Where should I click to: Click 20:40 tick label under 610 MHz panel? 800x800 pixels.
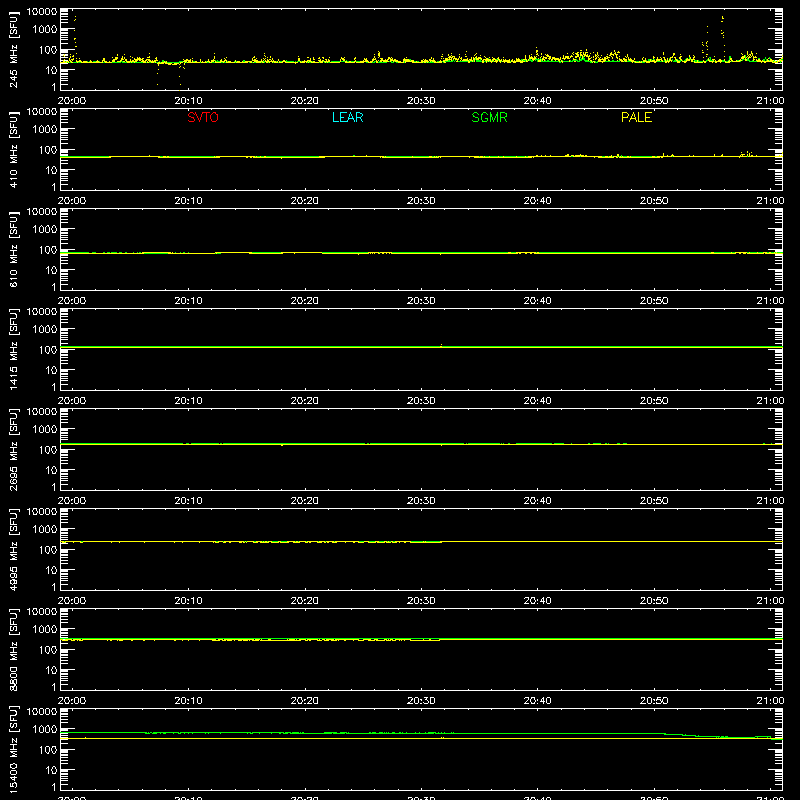pyautogui.click(x=537, y=301)
